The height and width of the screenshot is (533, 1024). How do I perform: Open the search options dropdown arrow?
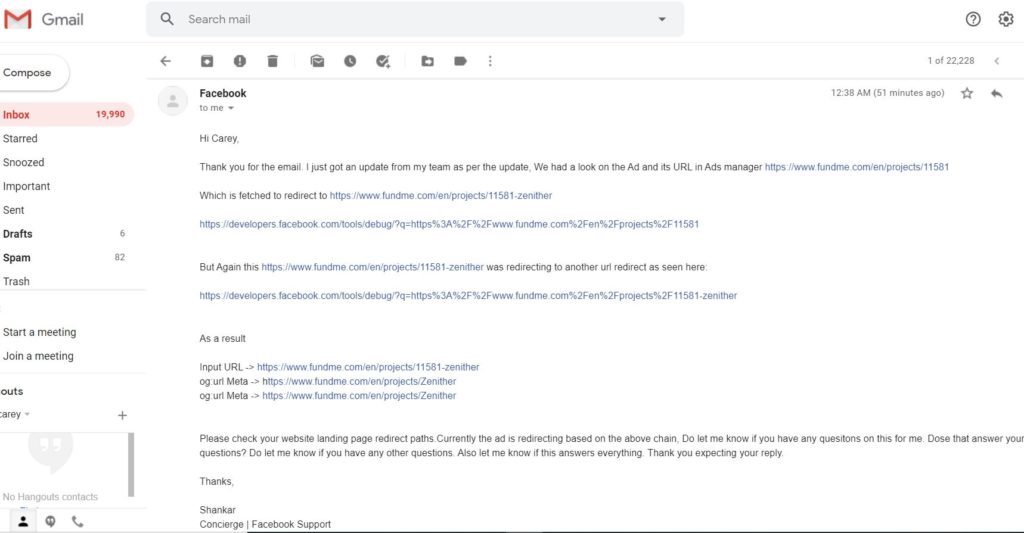[662, 19]
